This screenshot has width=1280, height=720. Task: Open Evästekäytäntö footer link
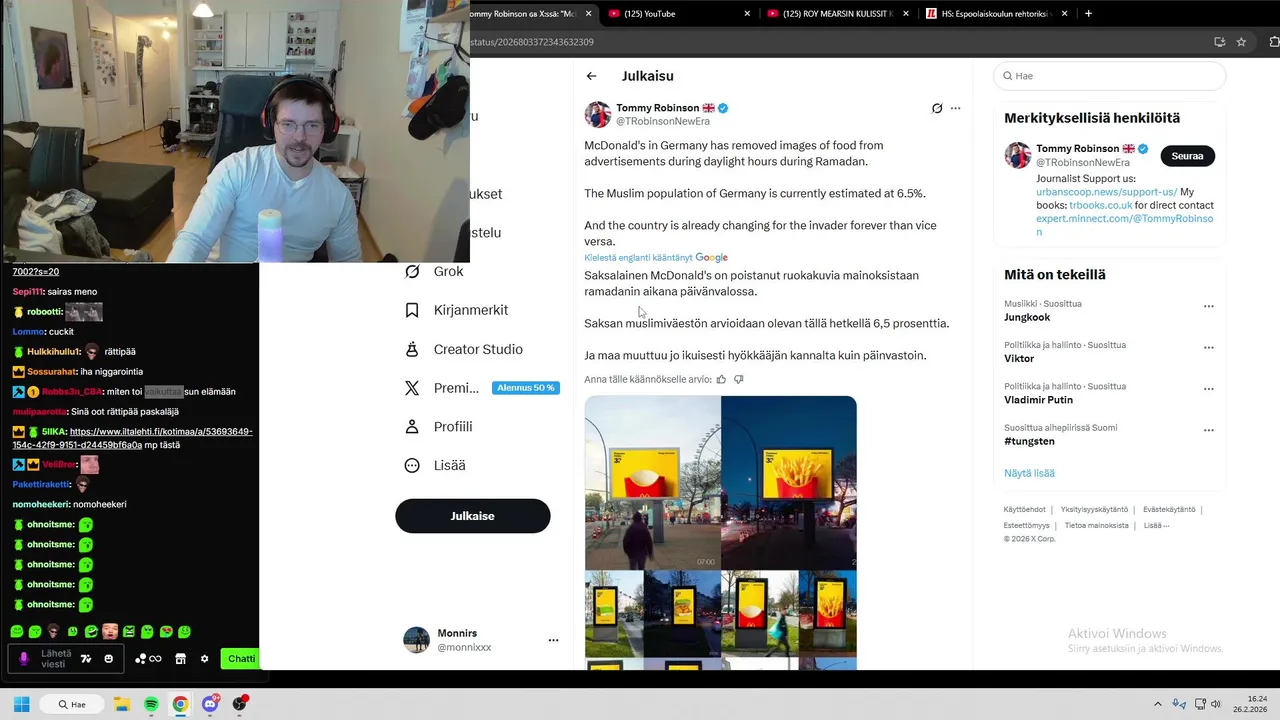pos(1169,510)
